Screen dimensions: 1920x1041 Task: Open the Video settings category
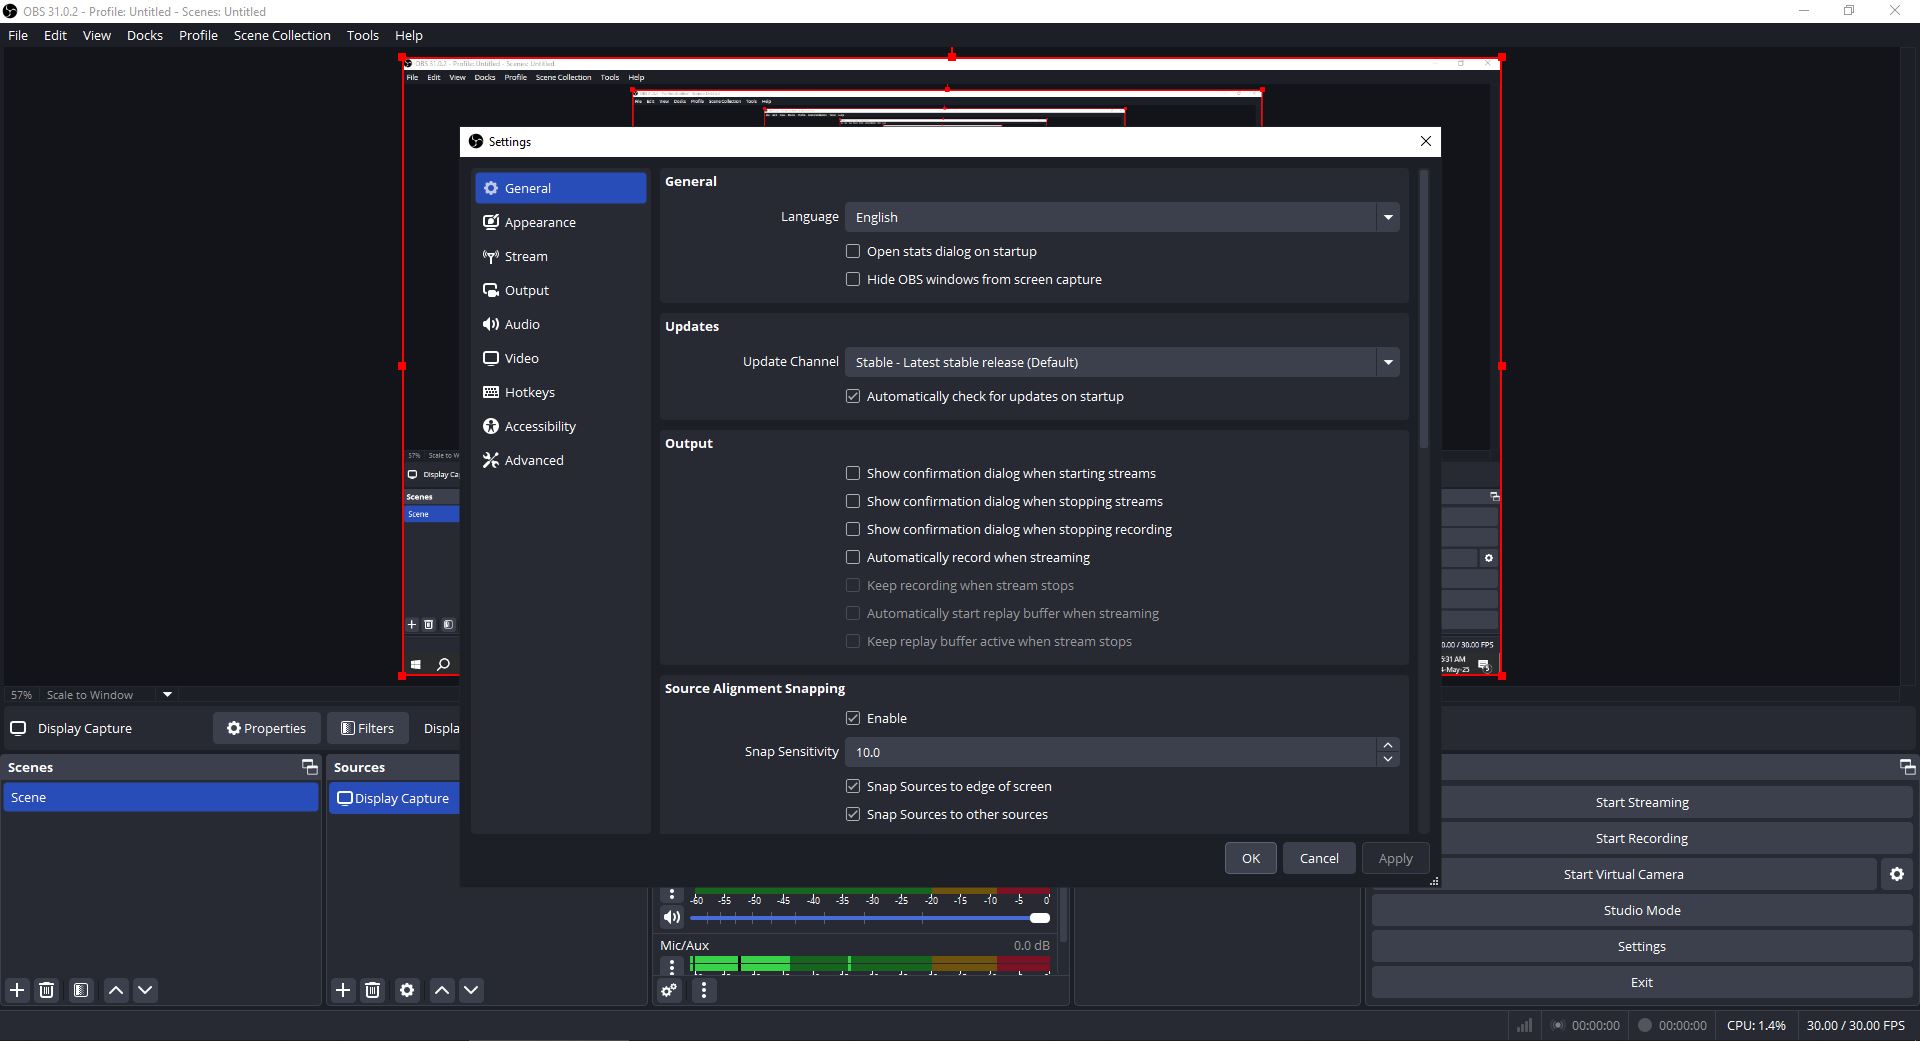tap(560, 358)
